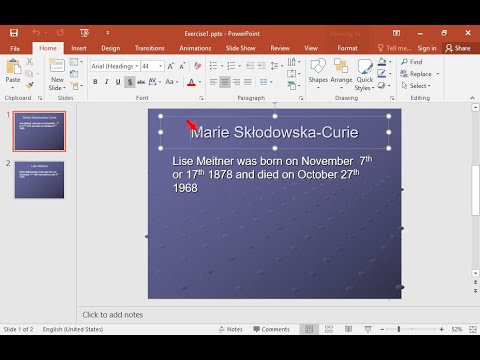Click the Quick Styles icon
This screenshot has height=360, width=480.
click(x=365, y=66)
